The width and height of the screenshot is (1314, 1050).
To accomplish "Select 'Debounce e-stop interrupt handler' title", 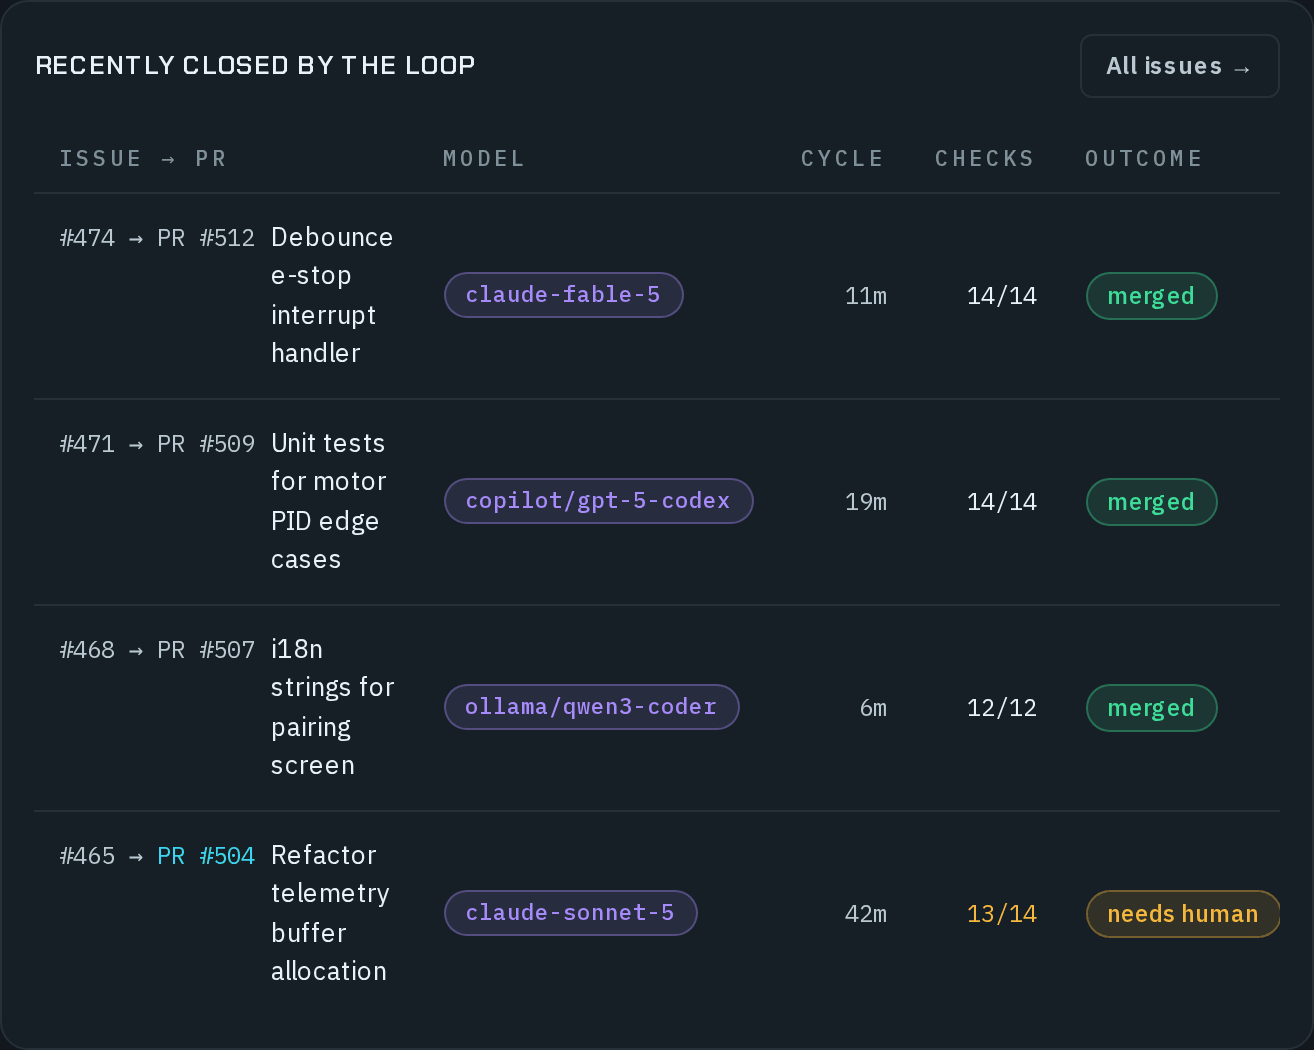I will pyautogui.click(x=332, y=295).
